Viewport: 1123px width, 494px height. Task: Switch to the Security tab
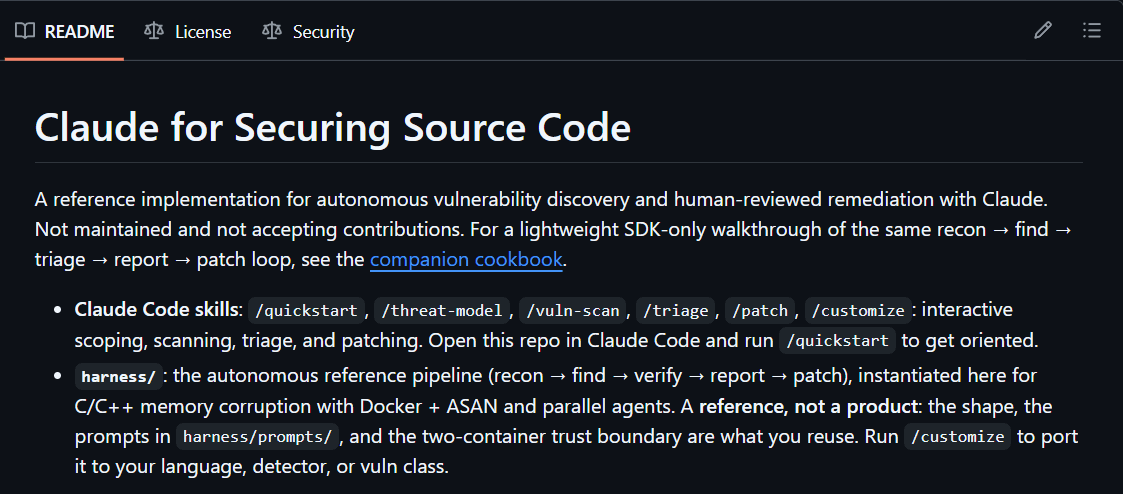[x=308, y=32]
